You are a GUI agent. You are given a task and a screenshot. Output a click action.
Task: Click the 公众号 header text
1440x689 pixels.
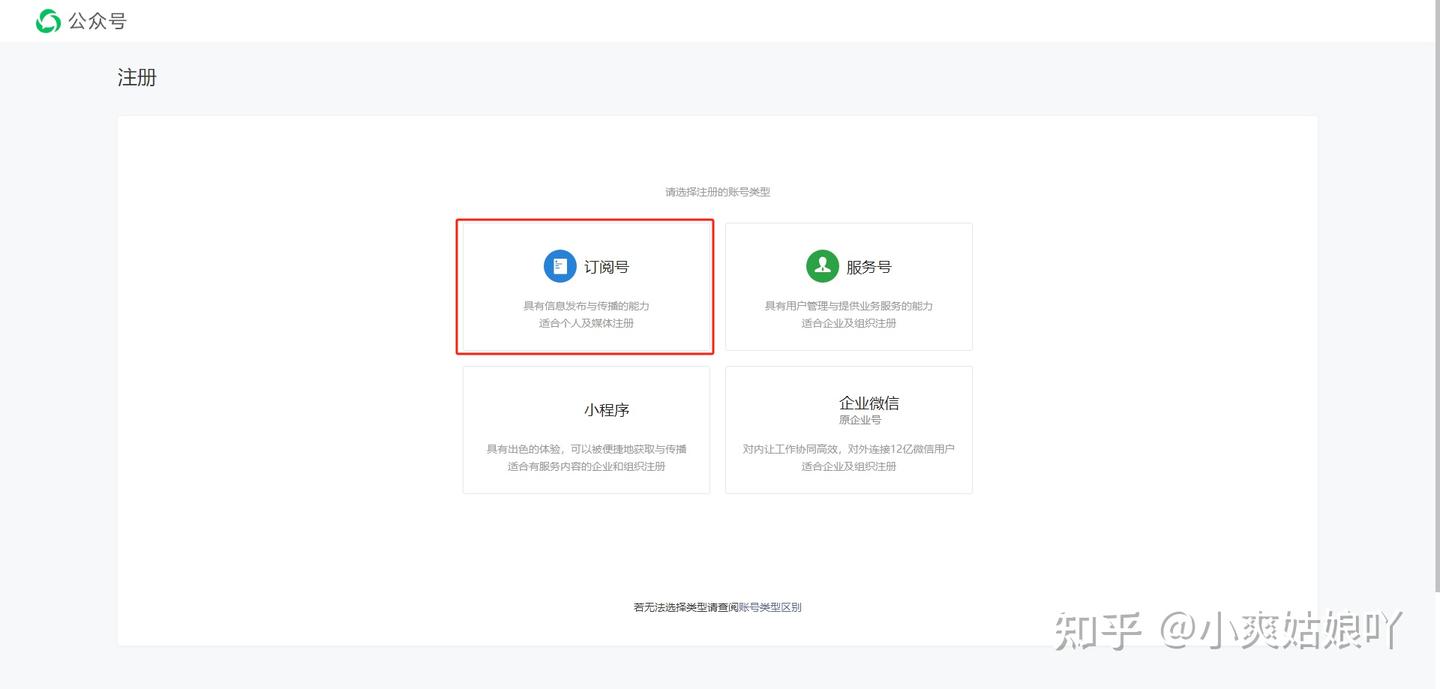[x=97, y=21]
